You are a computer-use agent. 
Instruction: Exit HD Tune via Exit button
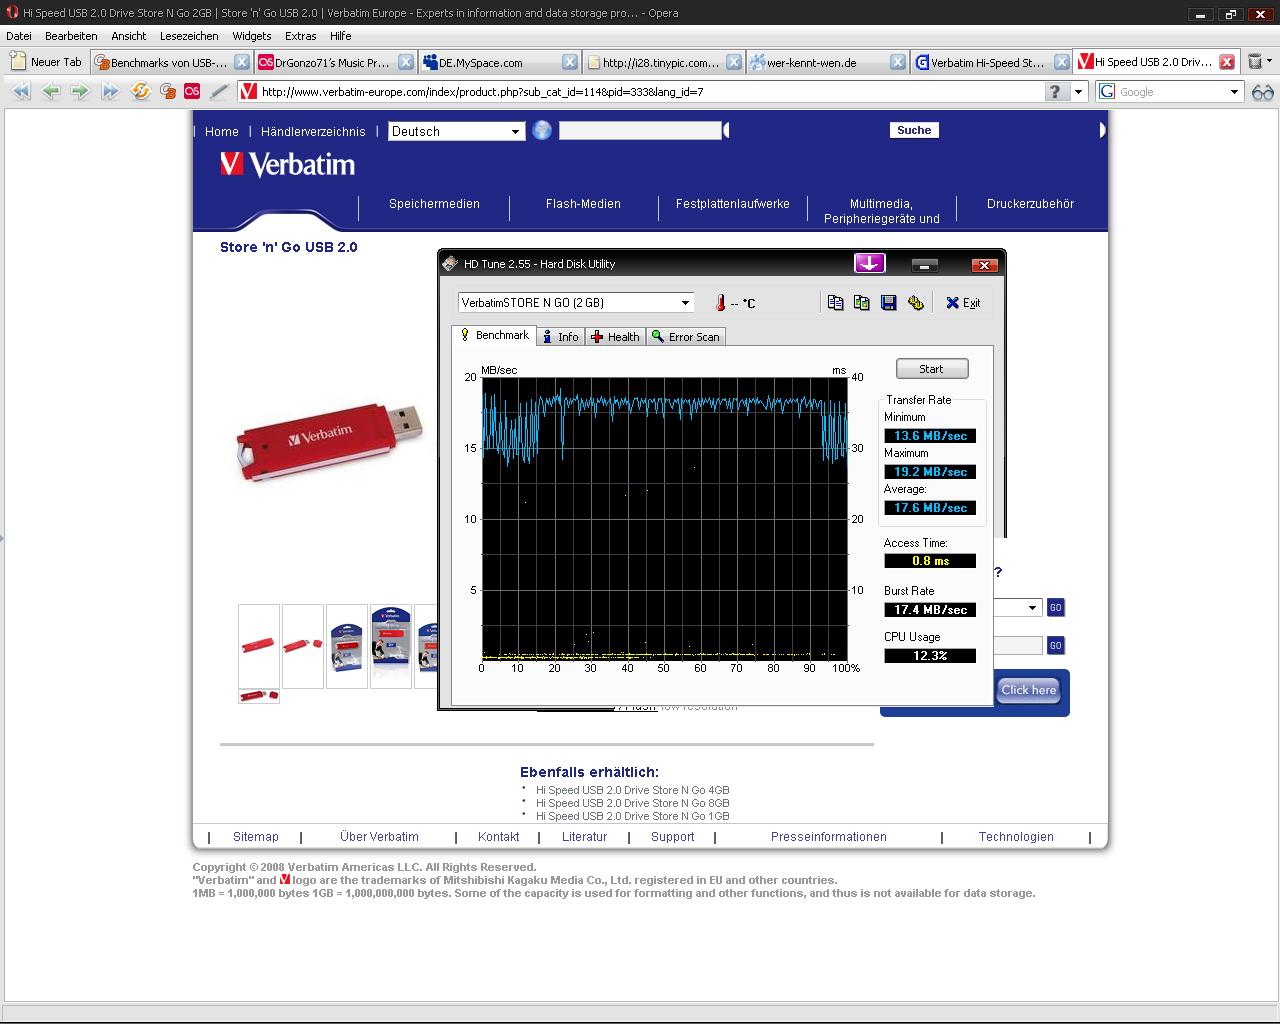tap(963, 303)
